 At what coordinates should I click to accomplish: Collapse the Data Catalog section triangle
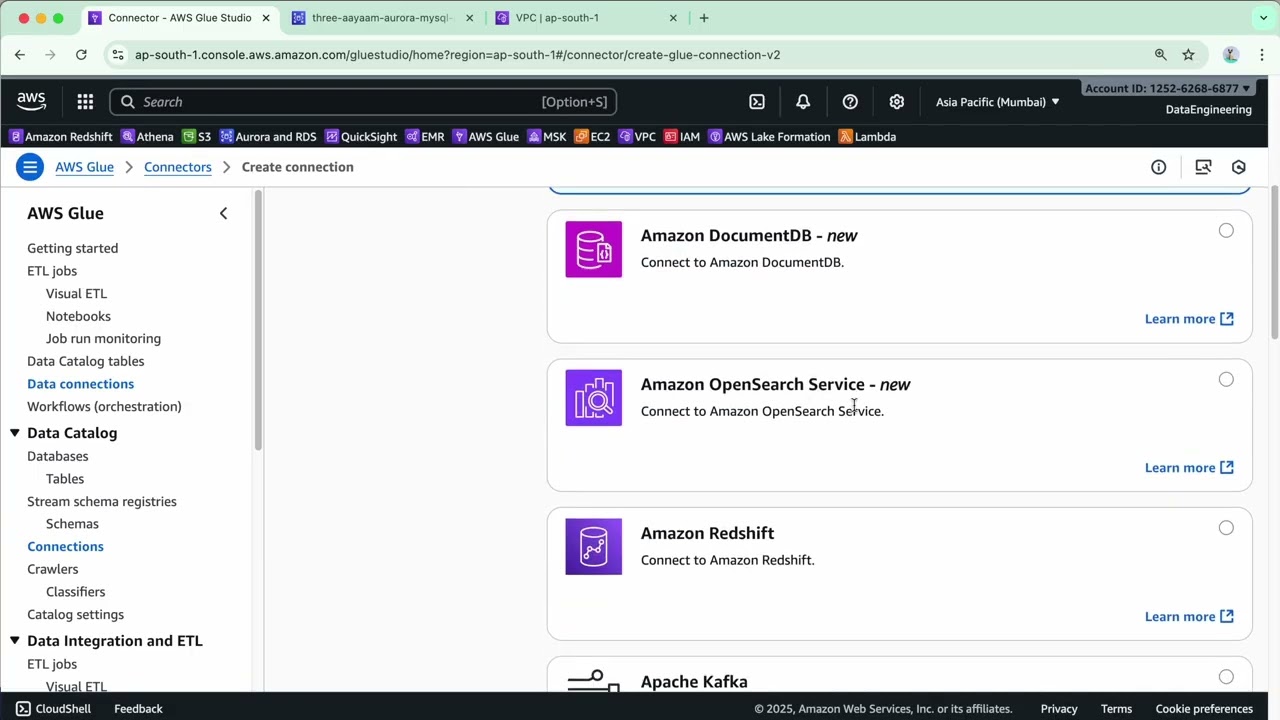15,433
